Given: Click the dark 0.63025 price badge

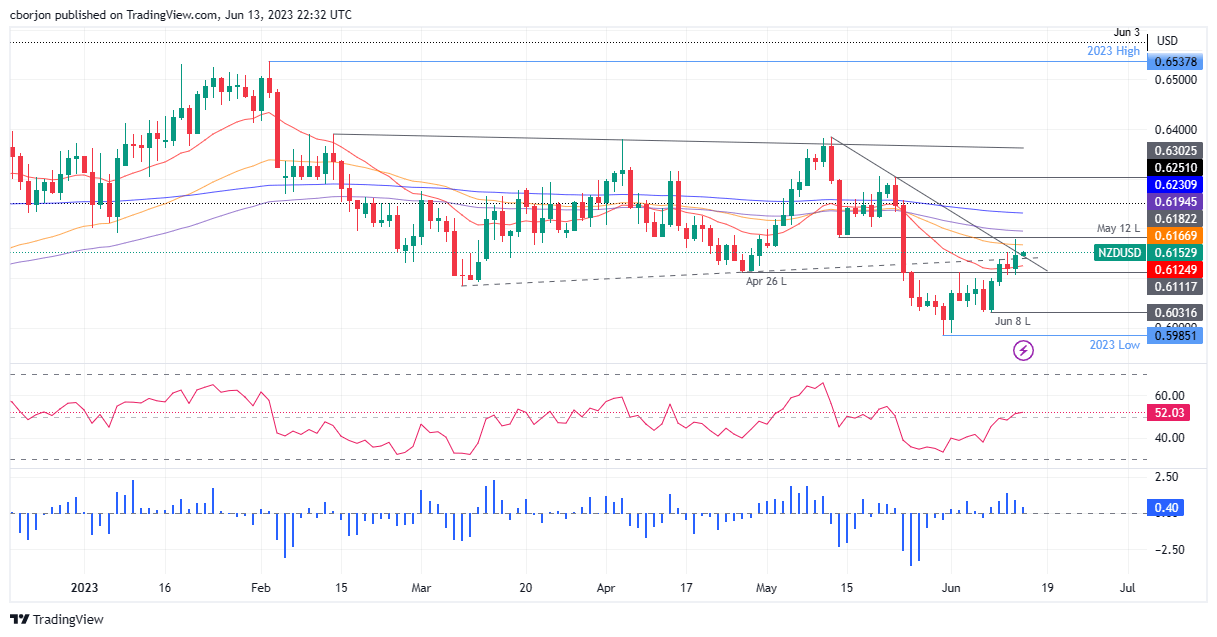Looking at the screenshot, I should pos(1176,150).
